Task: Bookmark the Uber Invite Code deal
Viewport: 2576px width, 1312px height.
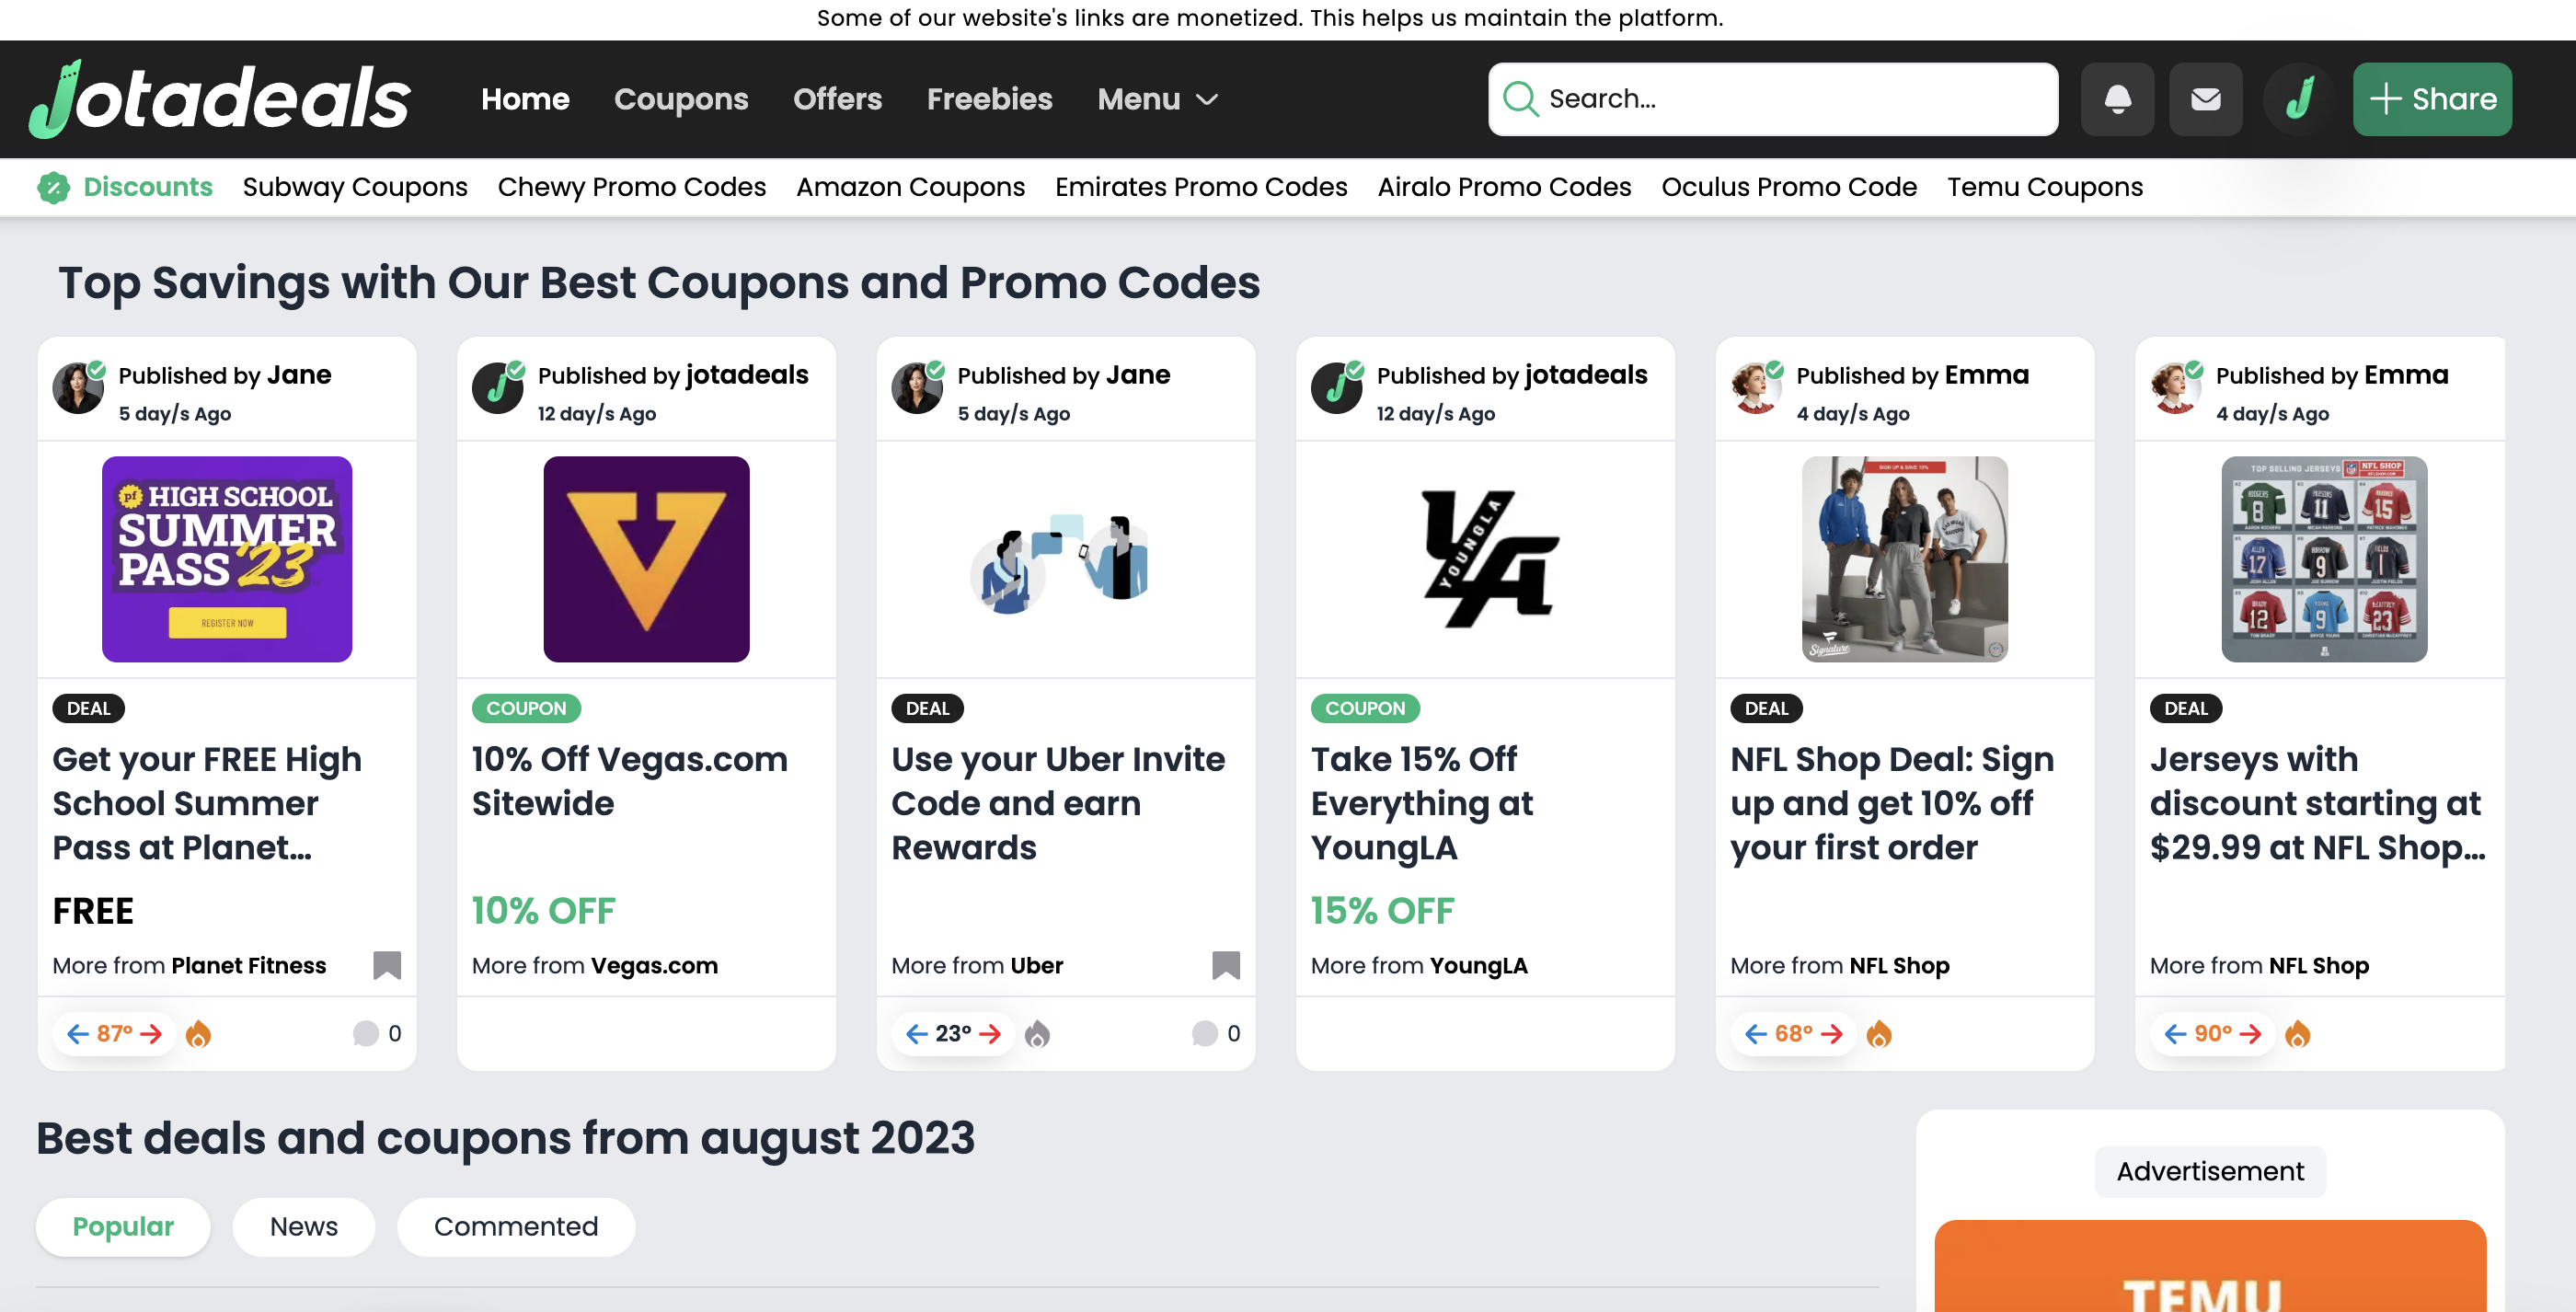Action: click(1226, 965)
